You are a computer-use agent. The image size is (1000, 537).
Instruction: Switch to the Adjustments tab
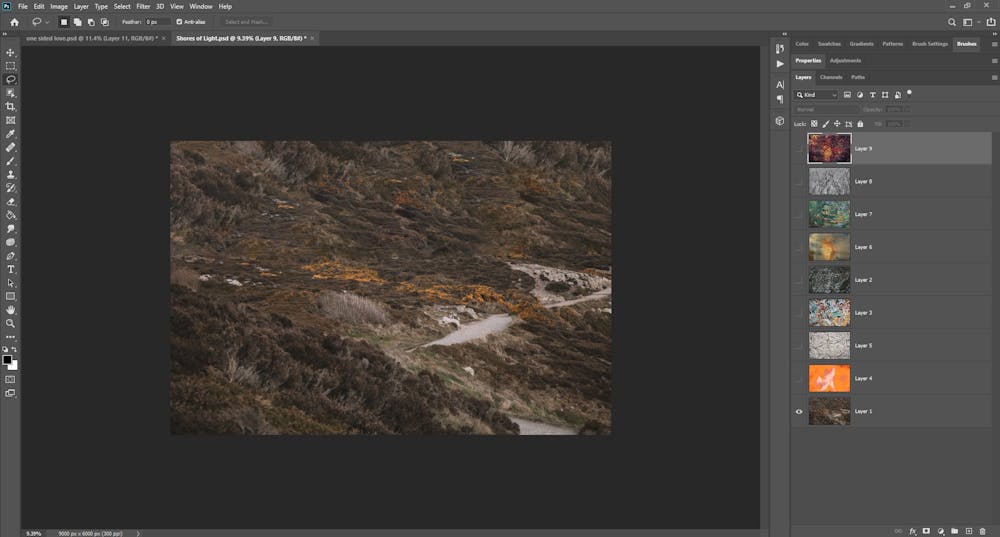click(846, 61)
